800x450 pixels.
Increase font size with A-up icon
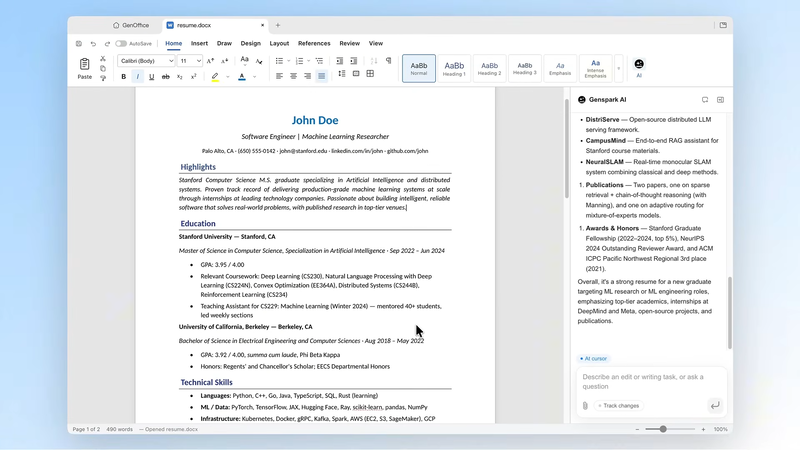(x=210, y=61)
